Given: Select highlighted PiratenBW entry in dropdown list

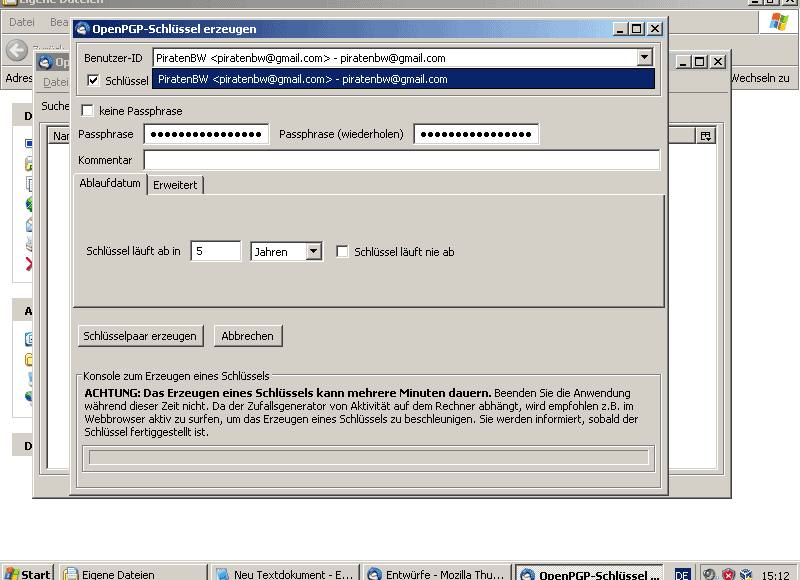Looking at the screenshot, I should click(x=403, y=79).
